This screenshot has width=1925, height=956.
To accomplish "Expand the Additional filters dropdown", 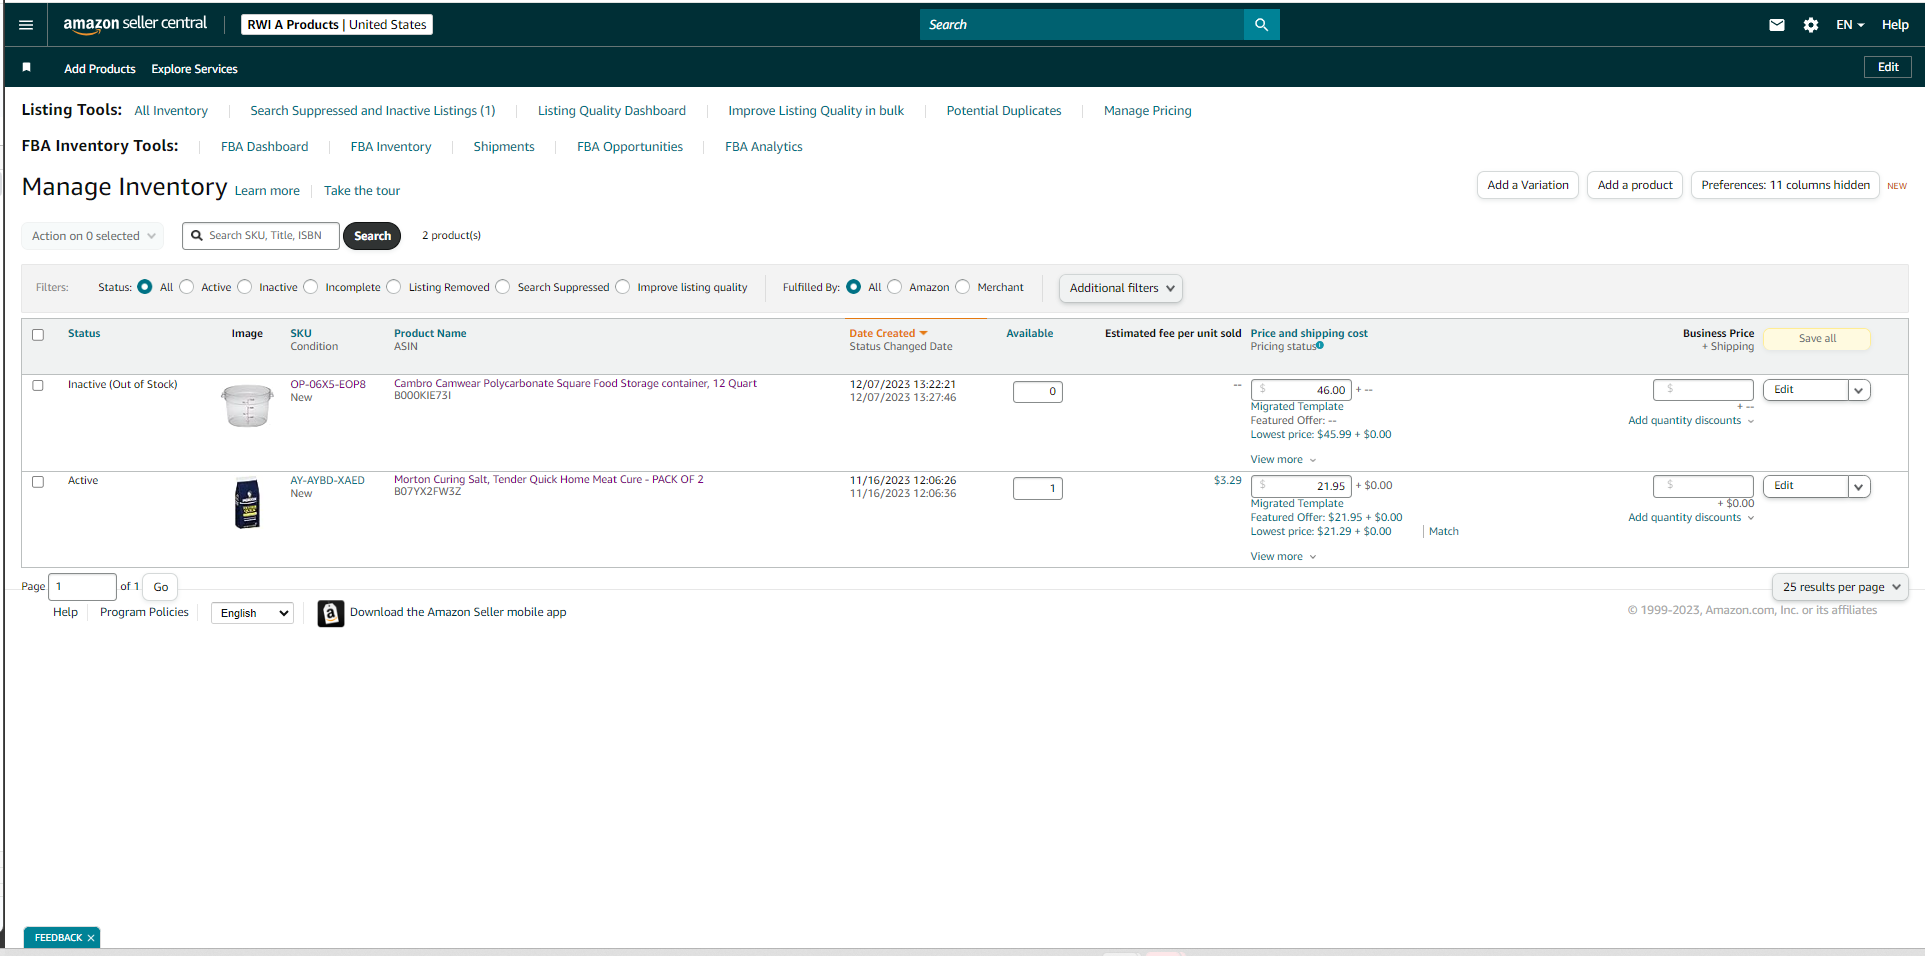I will pyautogui.click(x=1121, y=288).
